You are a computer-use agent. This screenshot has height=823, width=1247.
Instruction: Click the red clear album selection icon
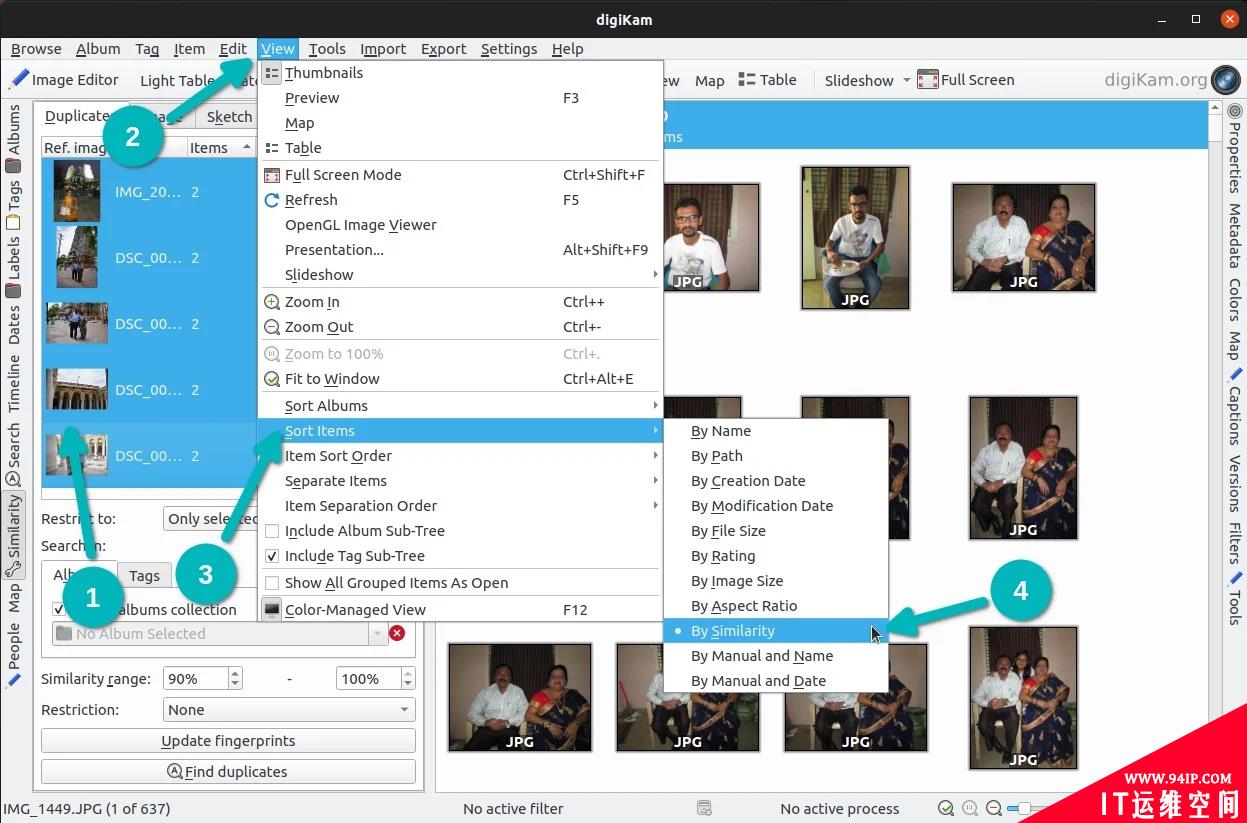(x=397, y=633)
